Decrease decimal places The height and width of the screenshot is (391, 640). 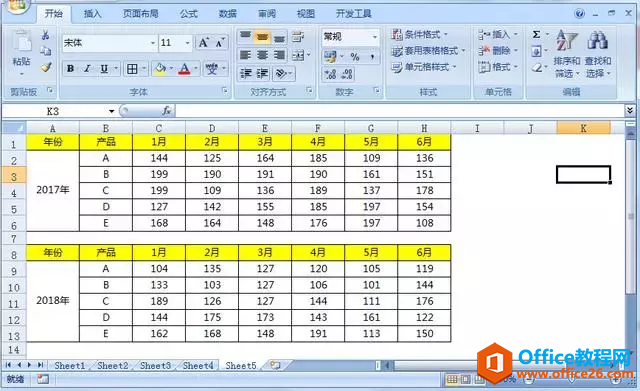(x=347, y=74)
